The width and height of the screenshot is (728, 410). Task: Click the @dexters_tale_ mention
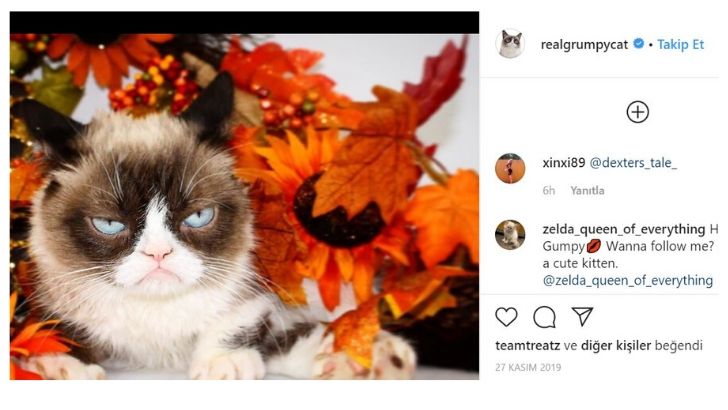[x=633, y=163]
